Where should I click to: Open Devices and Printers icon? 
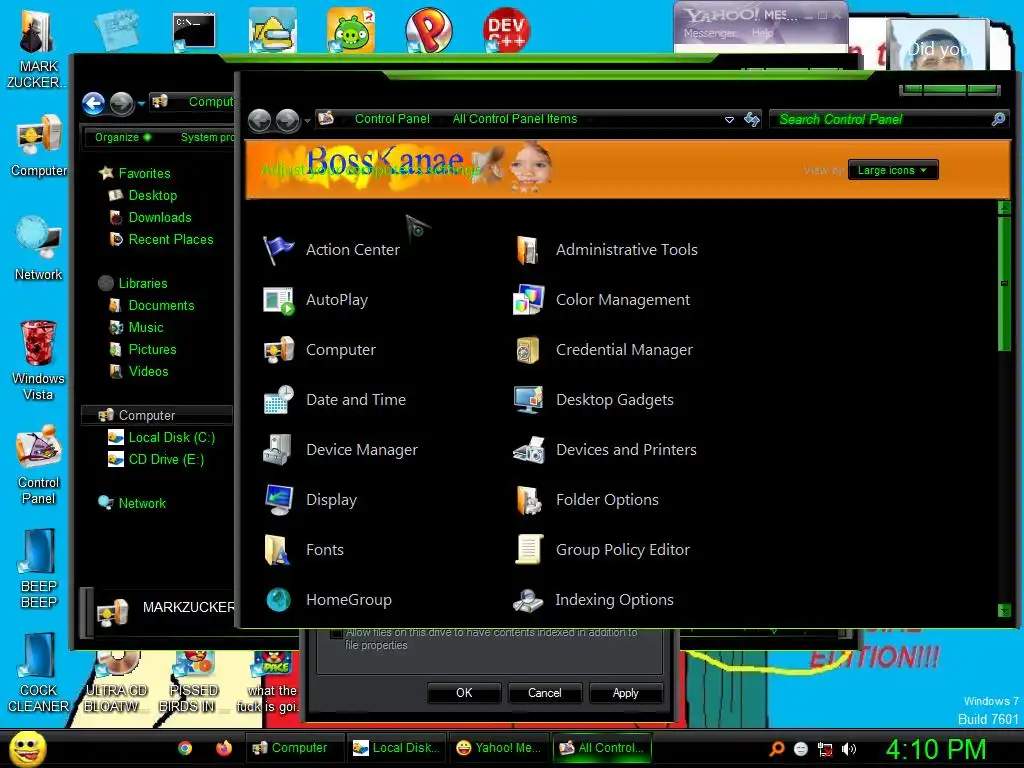pos(528,450)
